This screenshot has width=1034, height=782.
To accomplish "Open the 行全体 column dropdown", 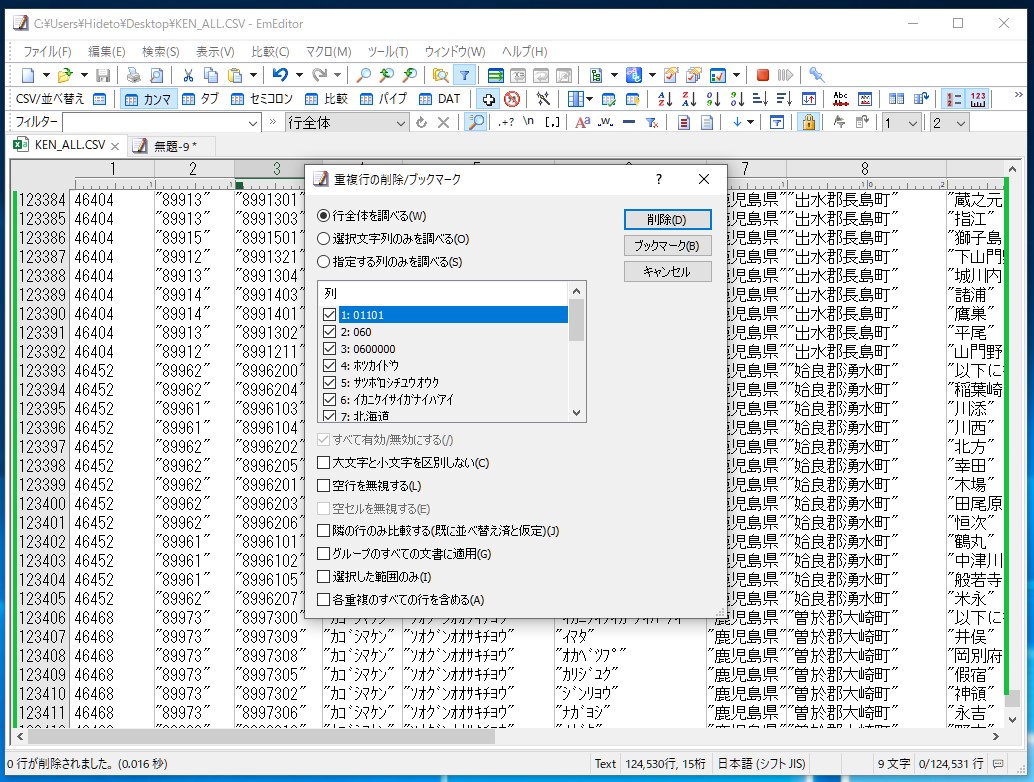I will tap(400, 123).
